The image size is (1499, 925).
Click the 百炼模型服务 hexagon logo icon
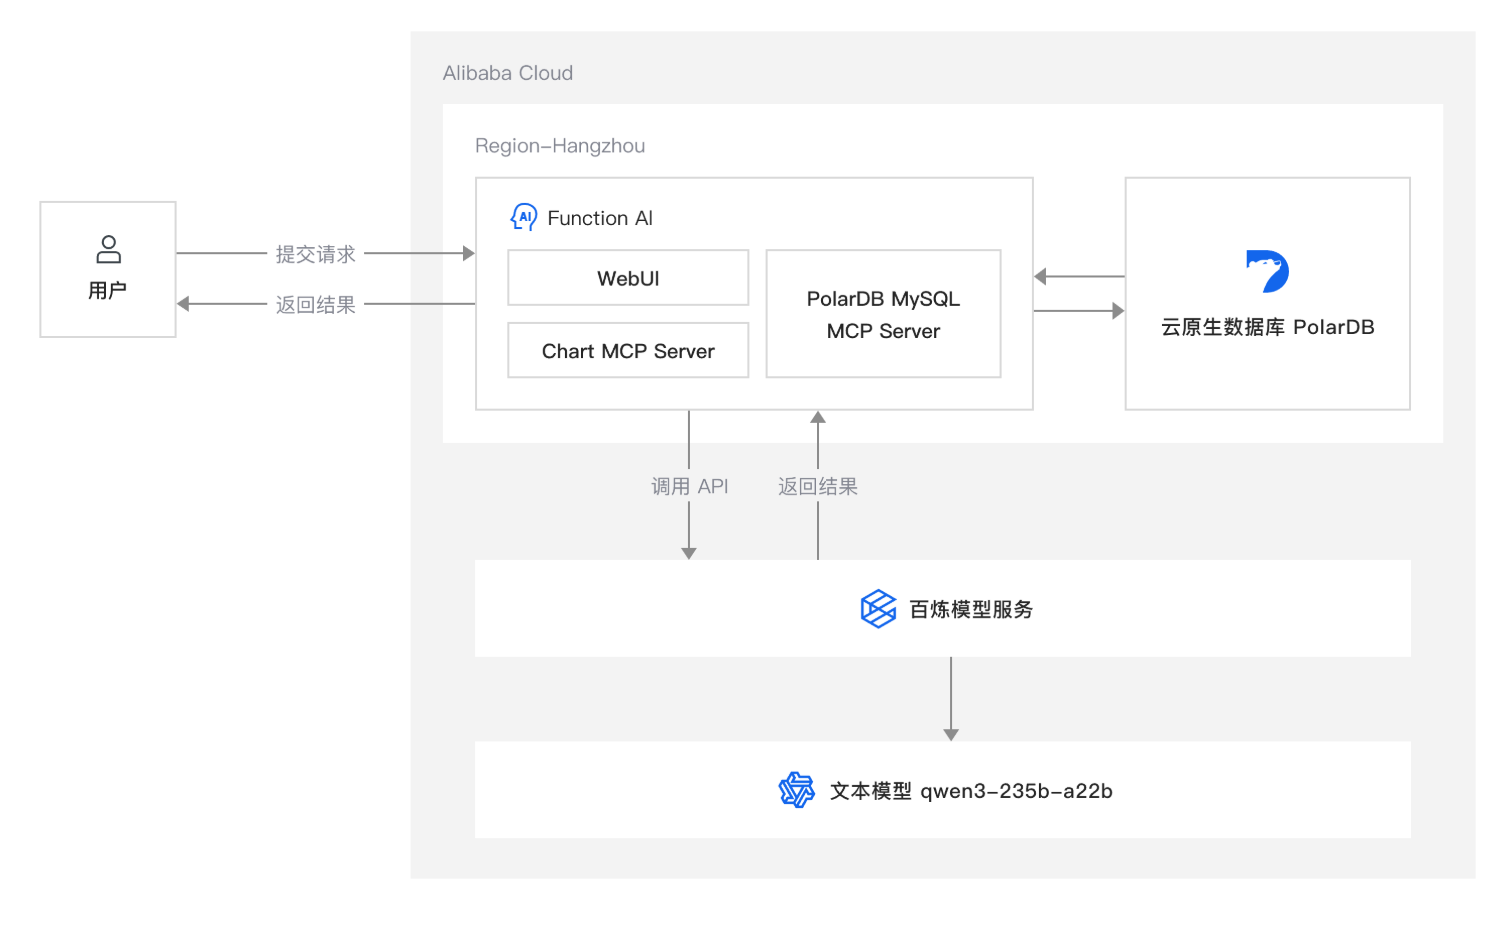878,609
